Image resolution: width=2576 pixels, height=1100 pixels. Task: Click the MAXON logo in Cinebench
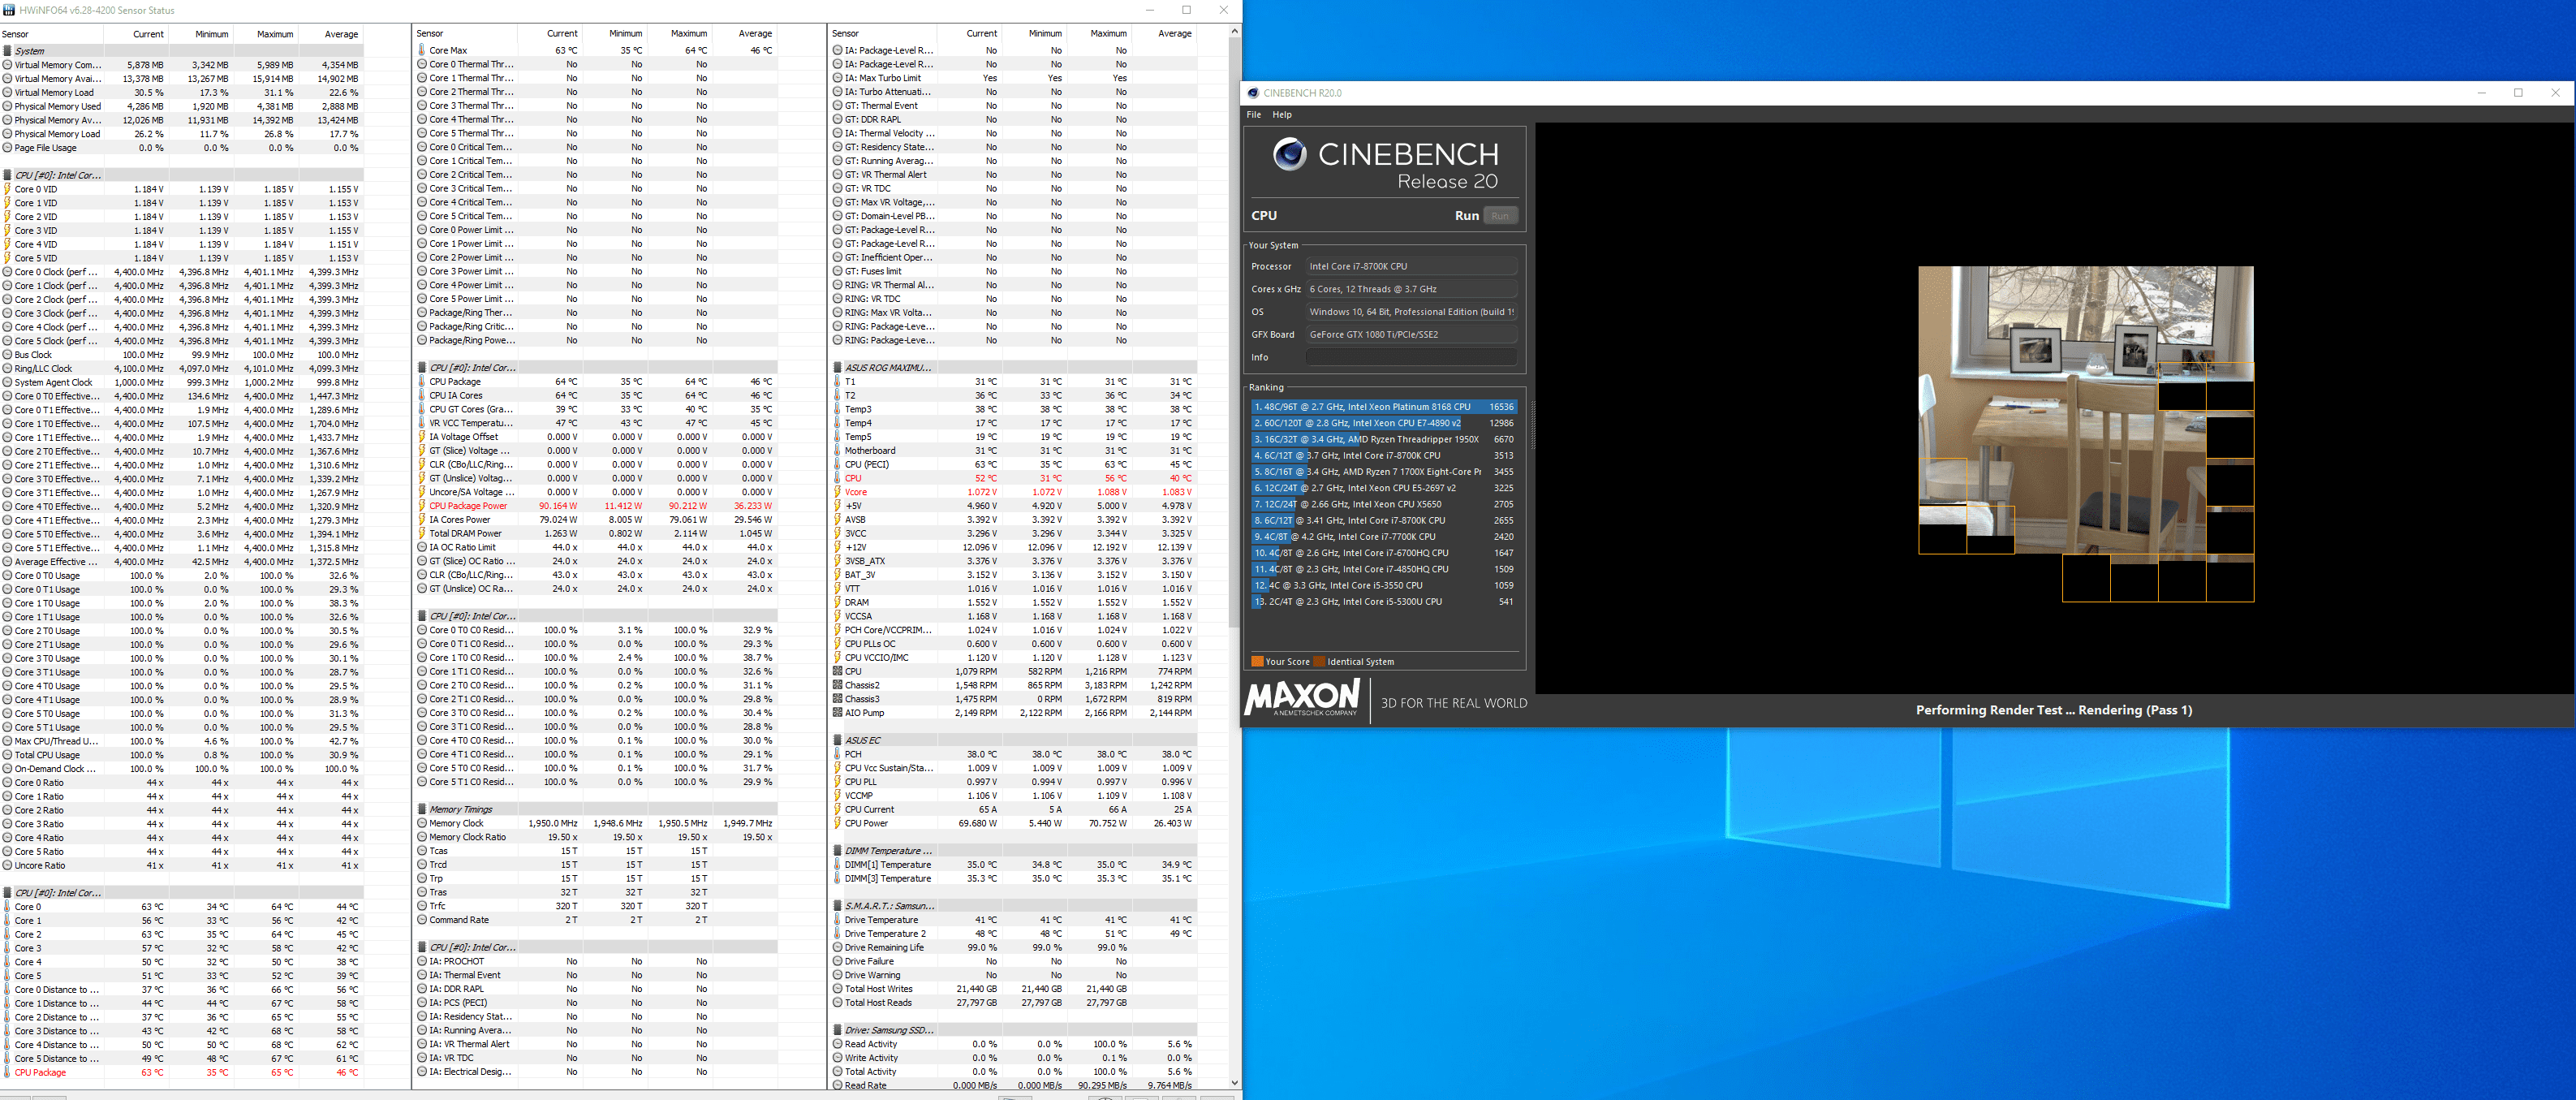(x=1302, y=697)
